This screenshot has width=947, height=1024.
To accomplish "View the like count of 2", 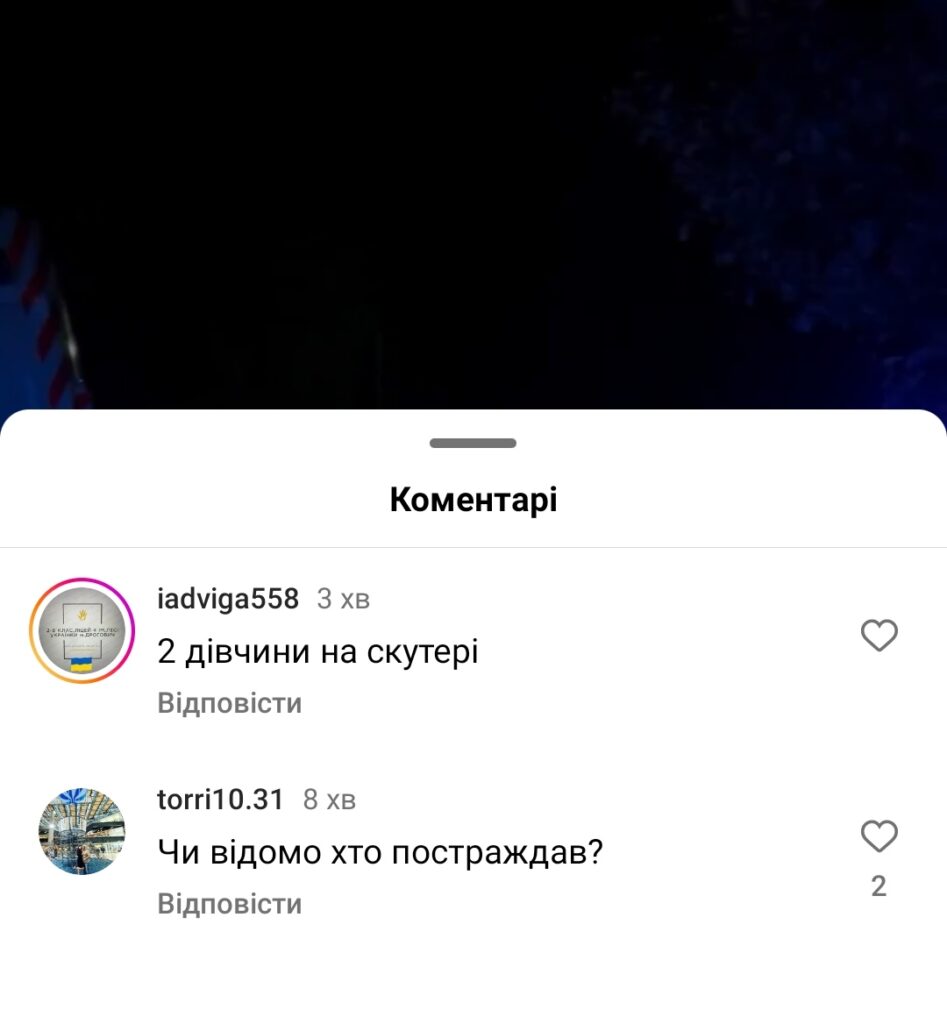I will coord(879,886).
